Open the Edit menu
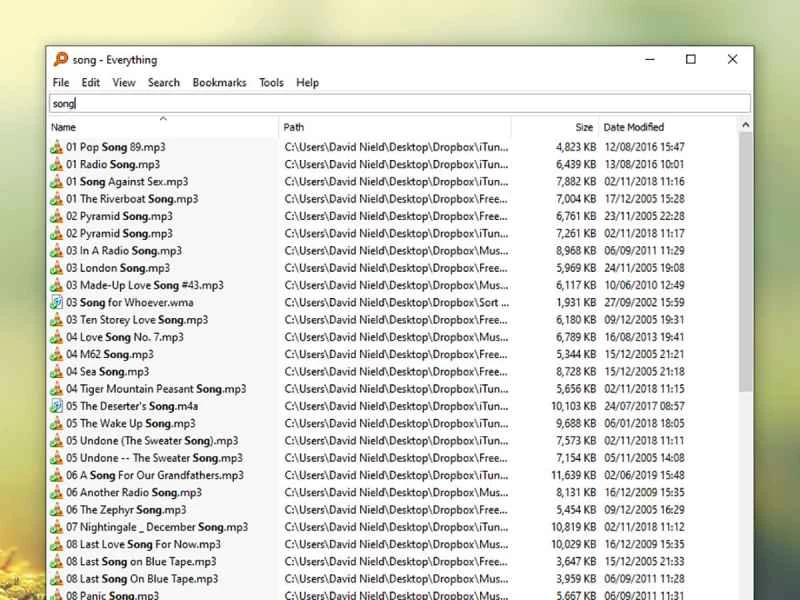The image size is (800, 600). click(90, 82)
